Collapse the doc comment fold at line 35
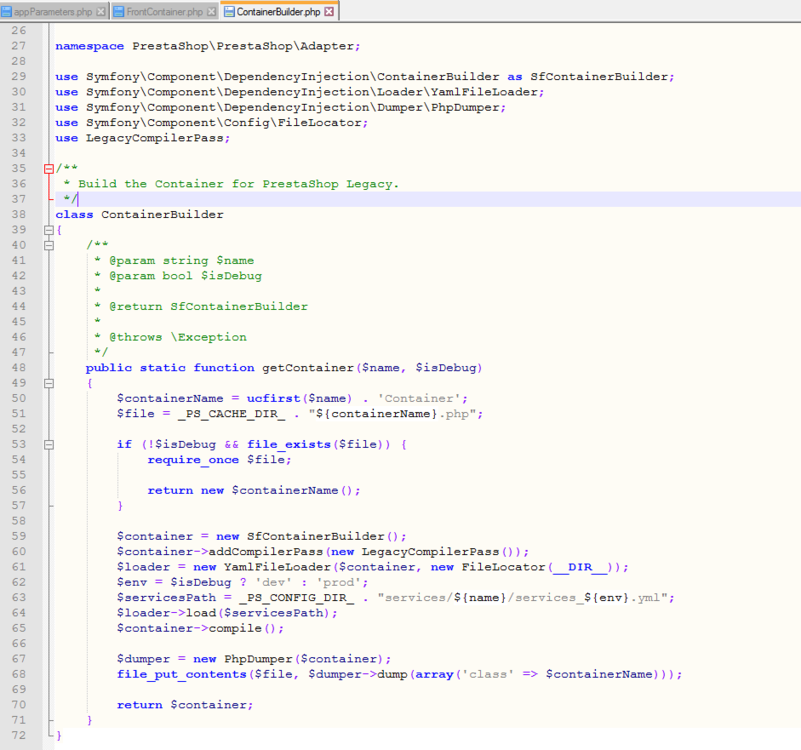 point(48,168)
